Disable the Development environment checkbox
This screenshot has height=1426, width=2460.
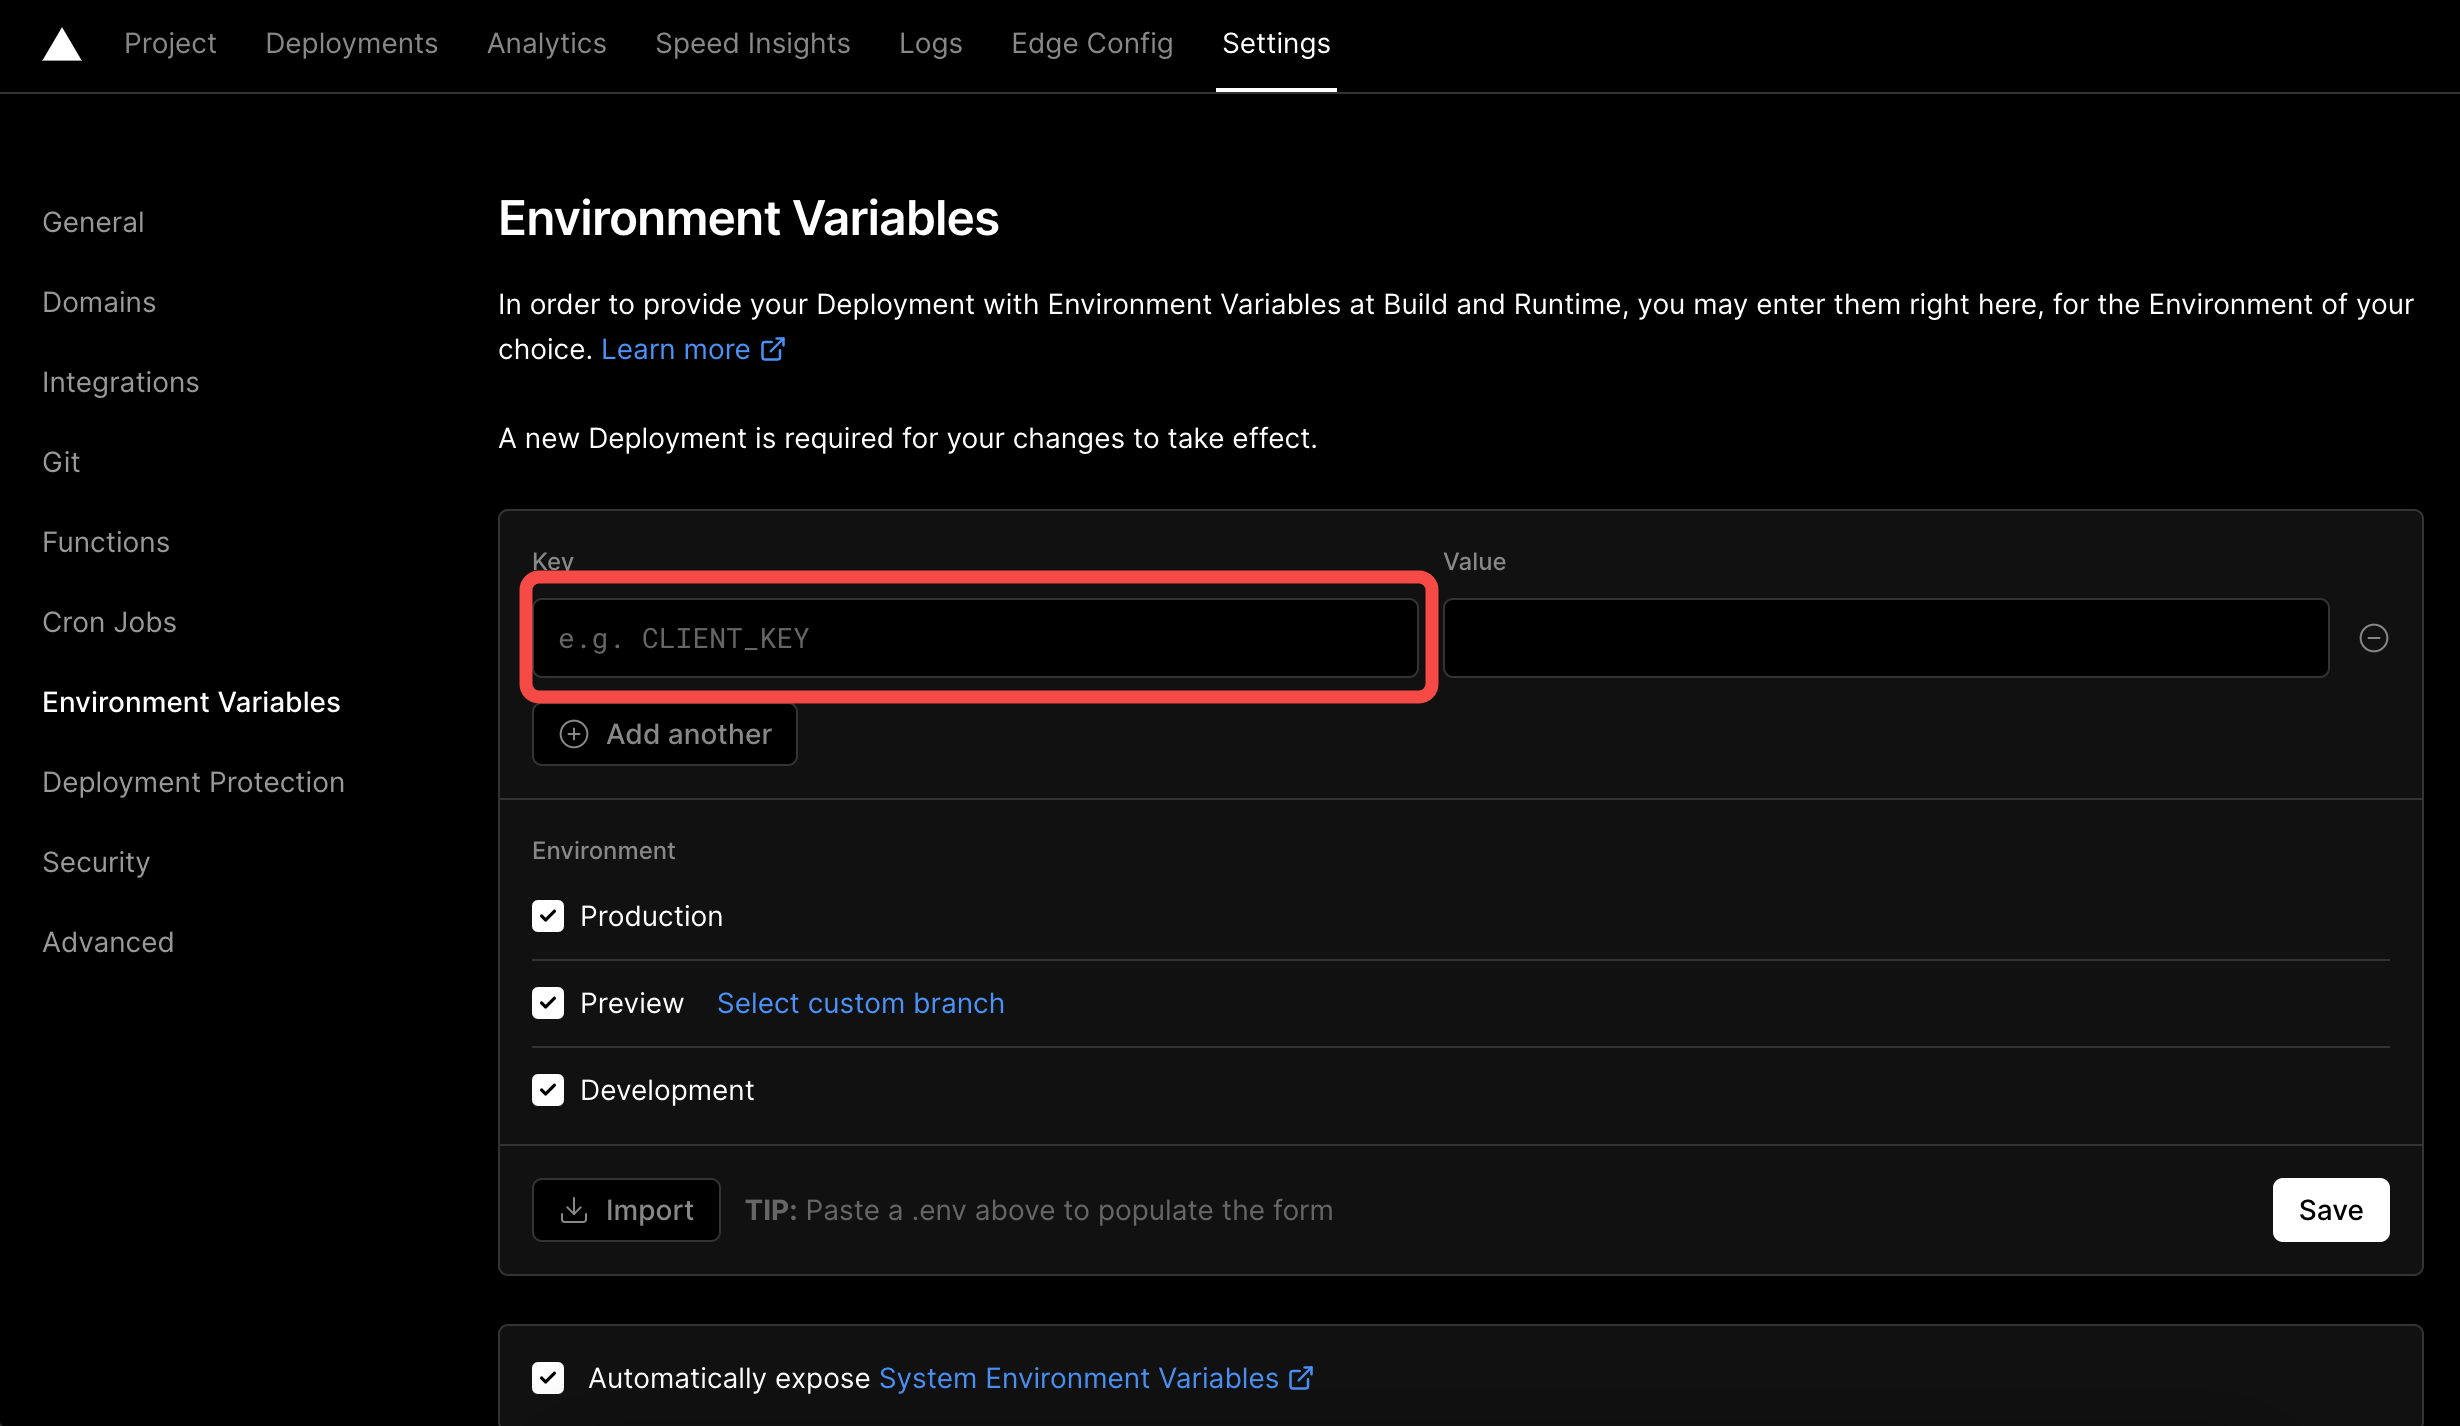pyautogui.click(x=548, y=1090)
